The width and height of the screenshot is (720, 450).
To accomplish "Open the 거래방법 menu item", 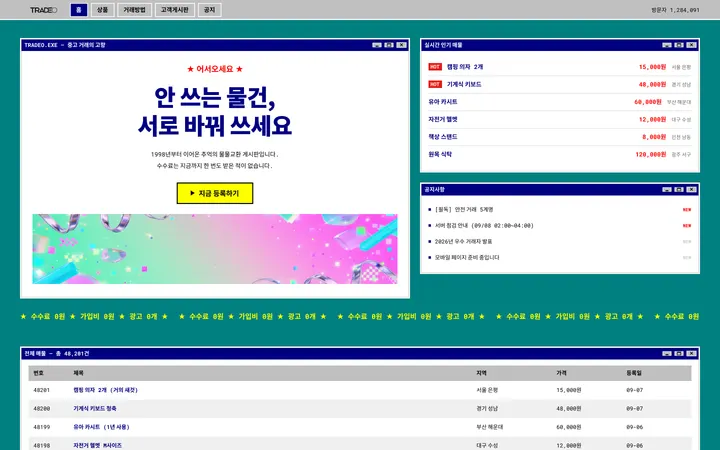I will (135, 10).
